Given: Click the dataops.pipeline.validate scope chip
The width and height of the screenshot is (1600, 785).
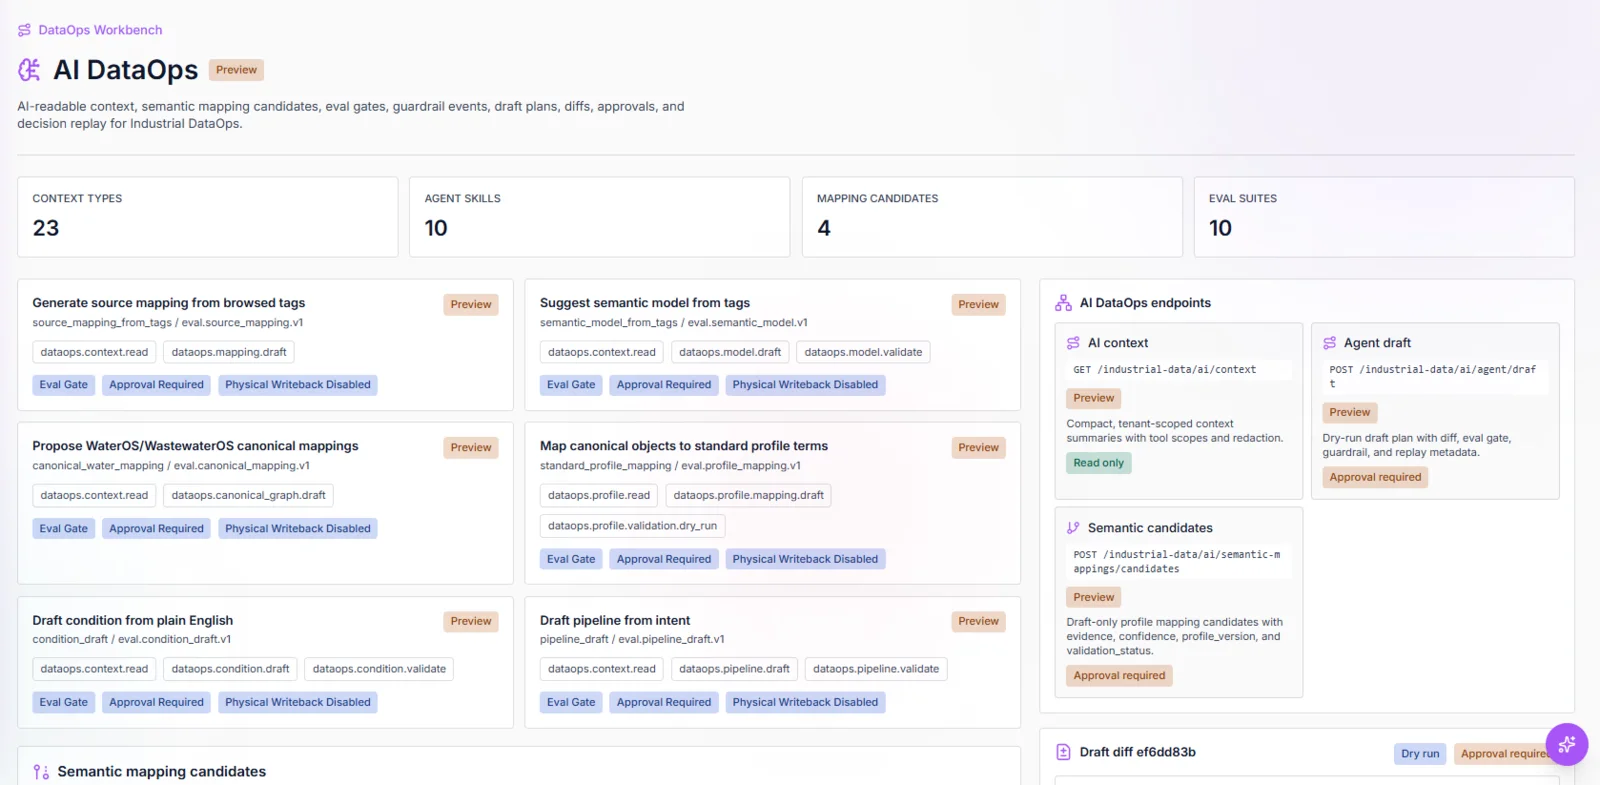Looking at the screenshot, I should (876, 669).
